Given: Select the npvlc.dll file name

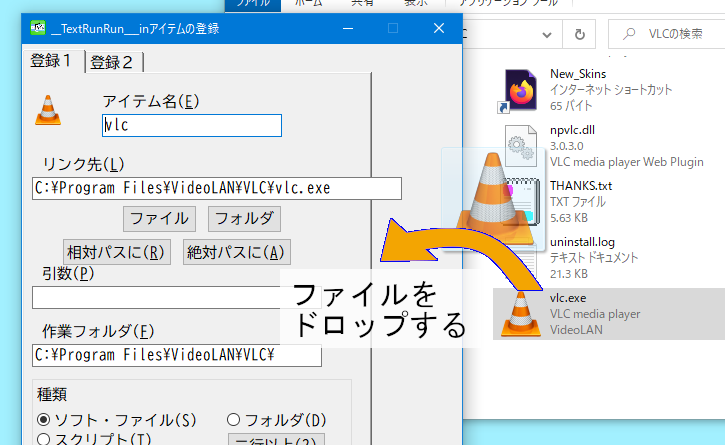Looking at the screenshot, I should [572, 130].
